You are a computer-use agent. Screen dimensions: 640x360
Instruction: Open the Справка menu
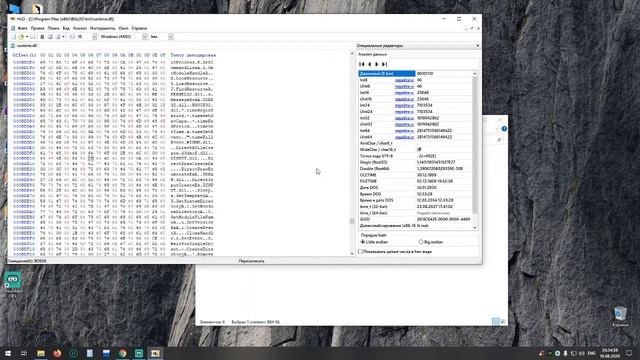click(x=139, y=28)
